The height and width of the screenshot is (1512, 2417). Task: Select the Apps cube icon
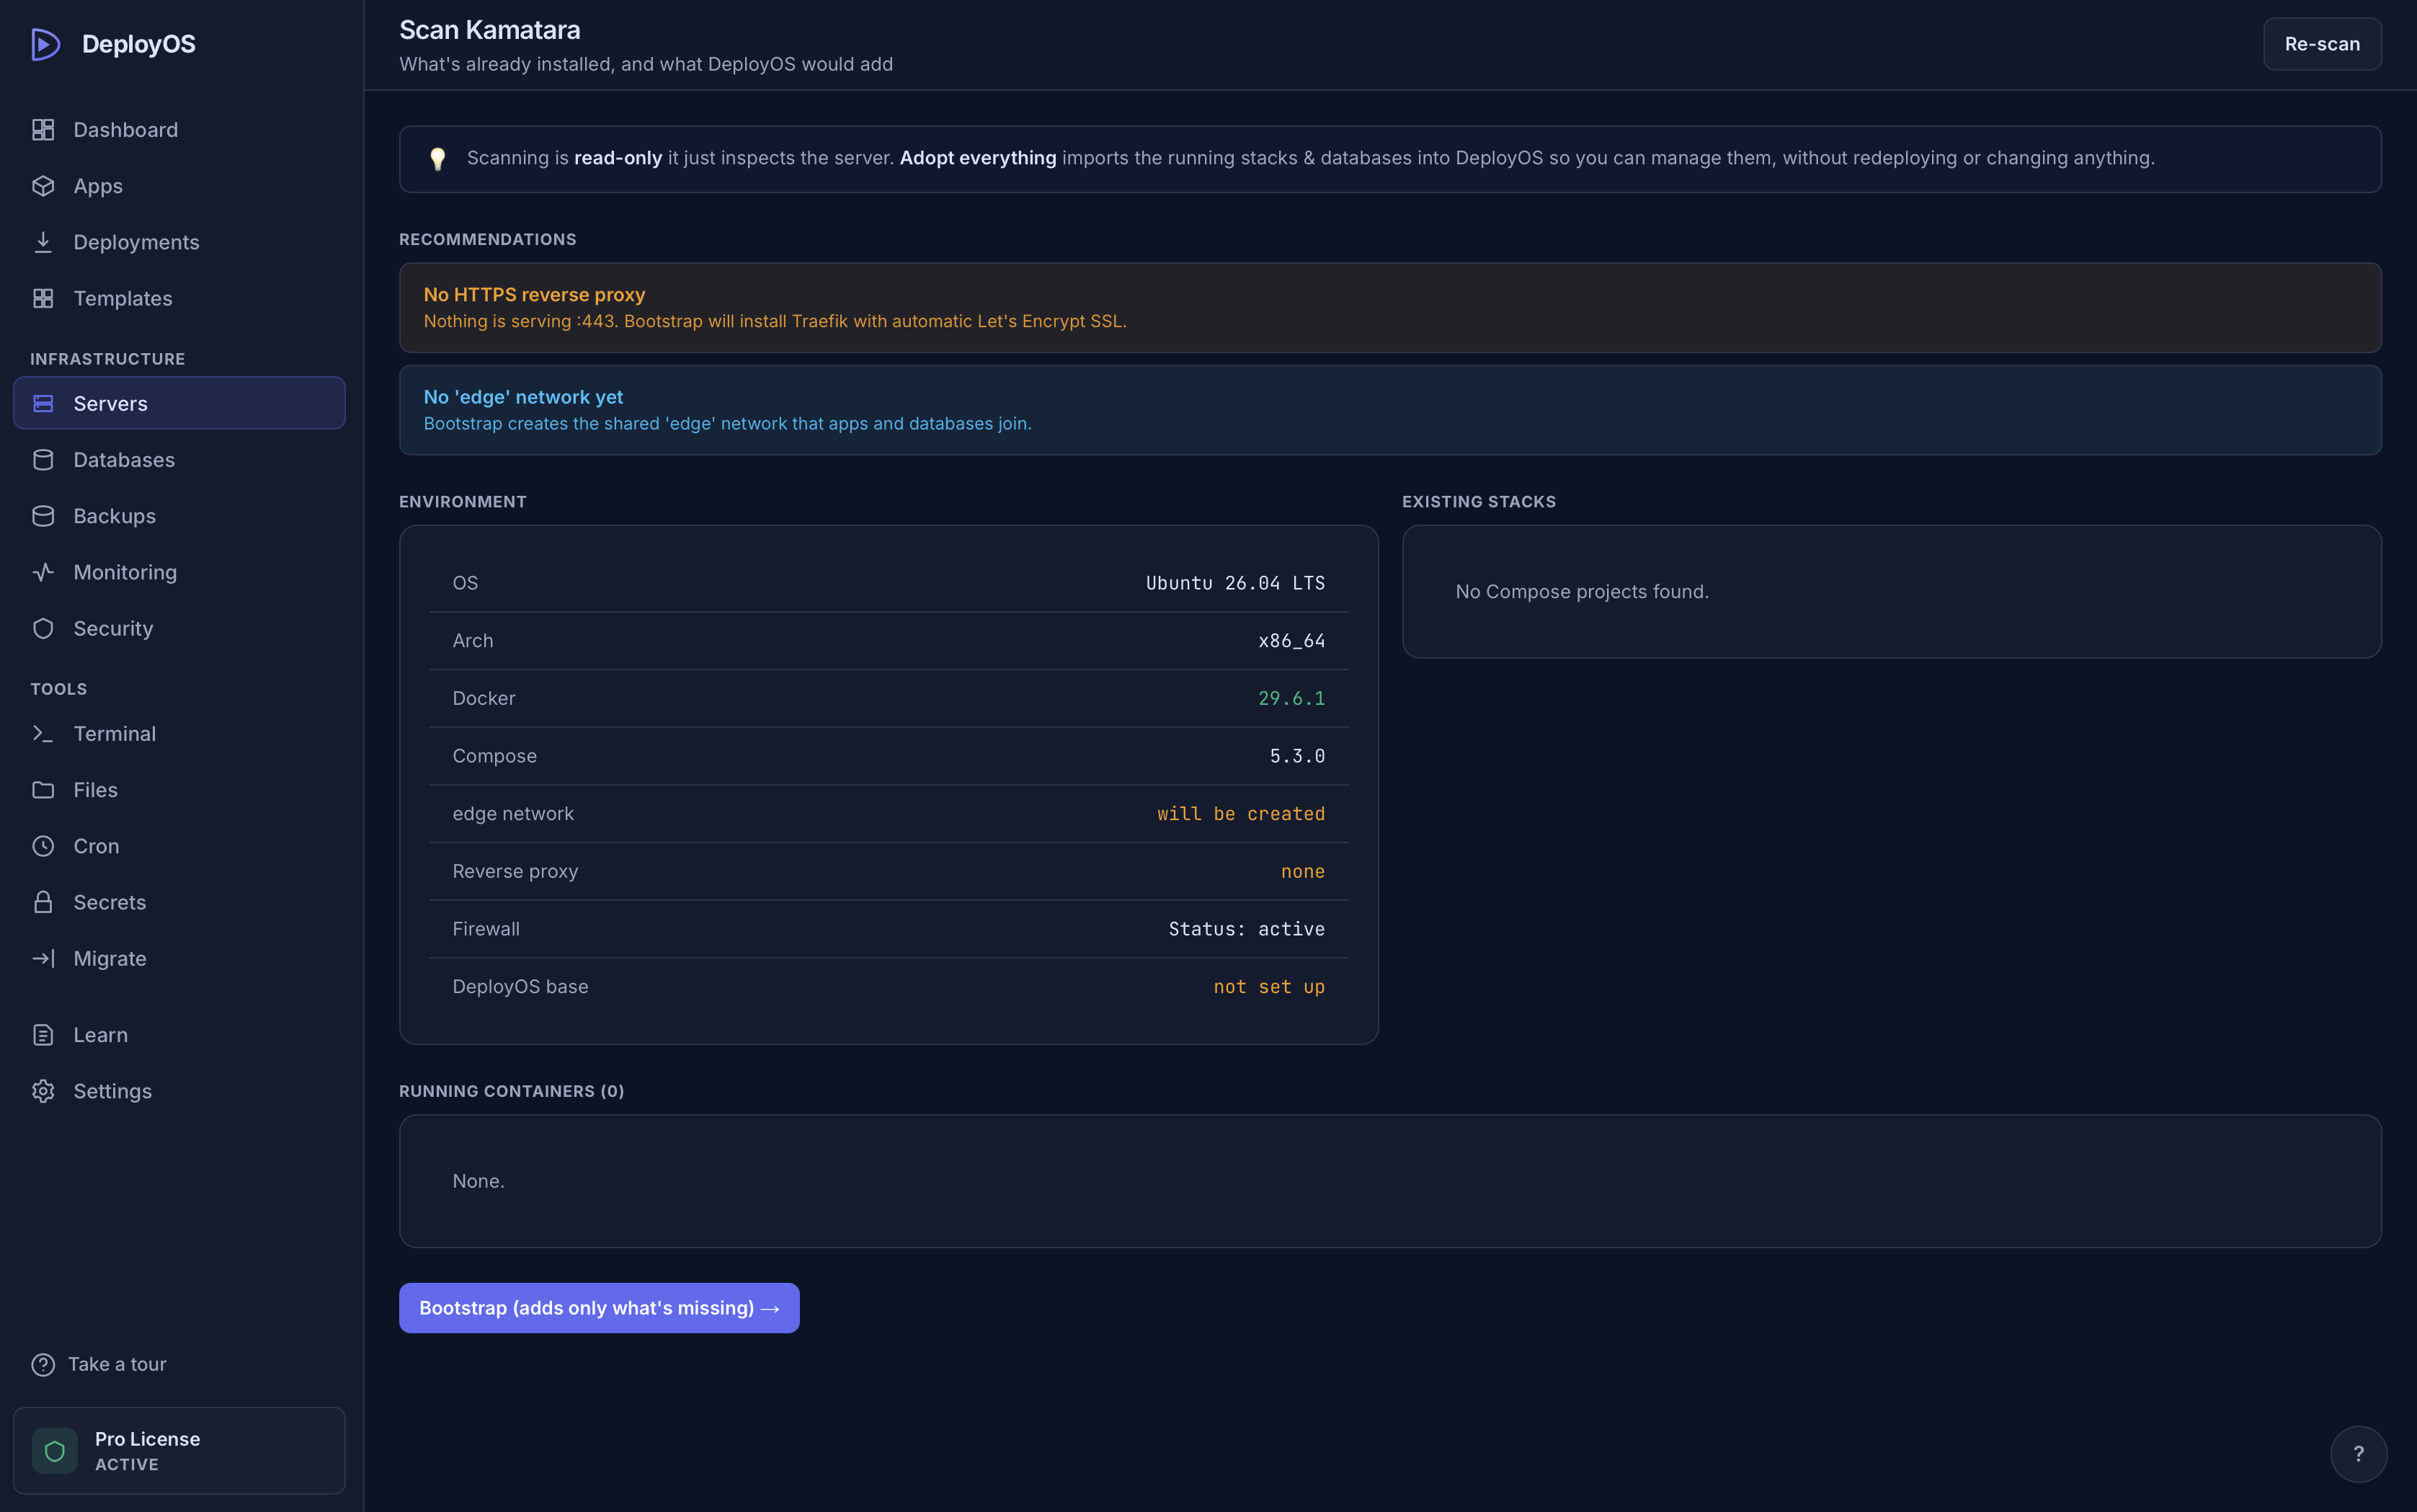43,186
